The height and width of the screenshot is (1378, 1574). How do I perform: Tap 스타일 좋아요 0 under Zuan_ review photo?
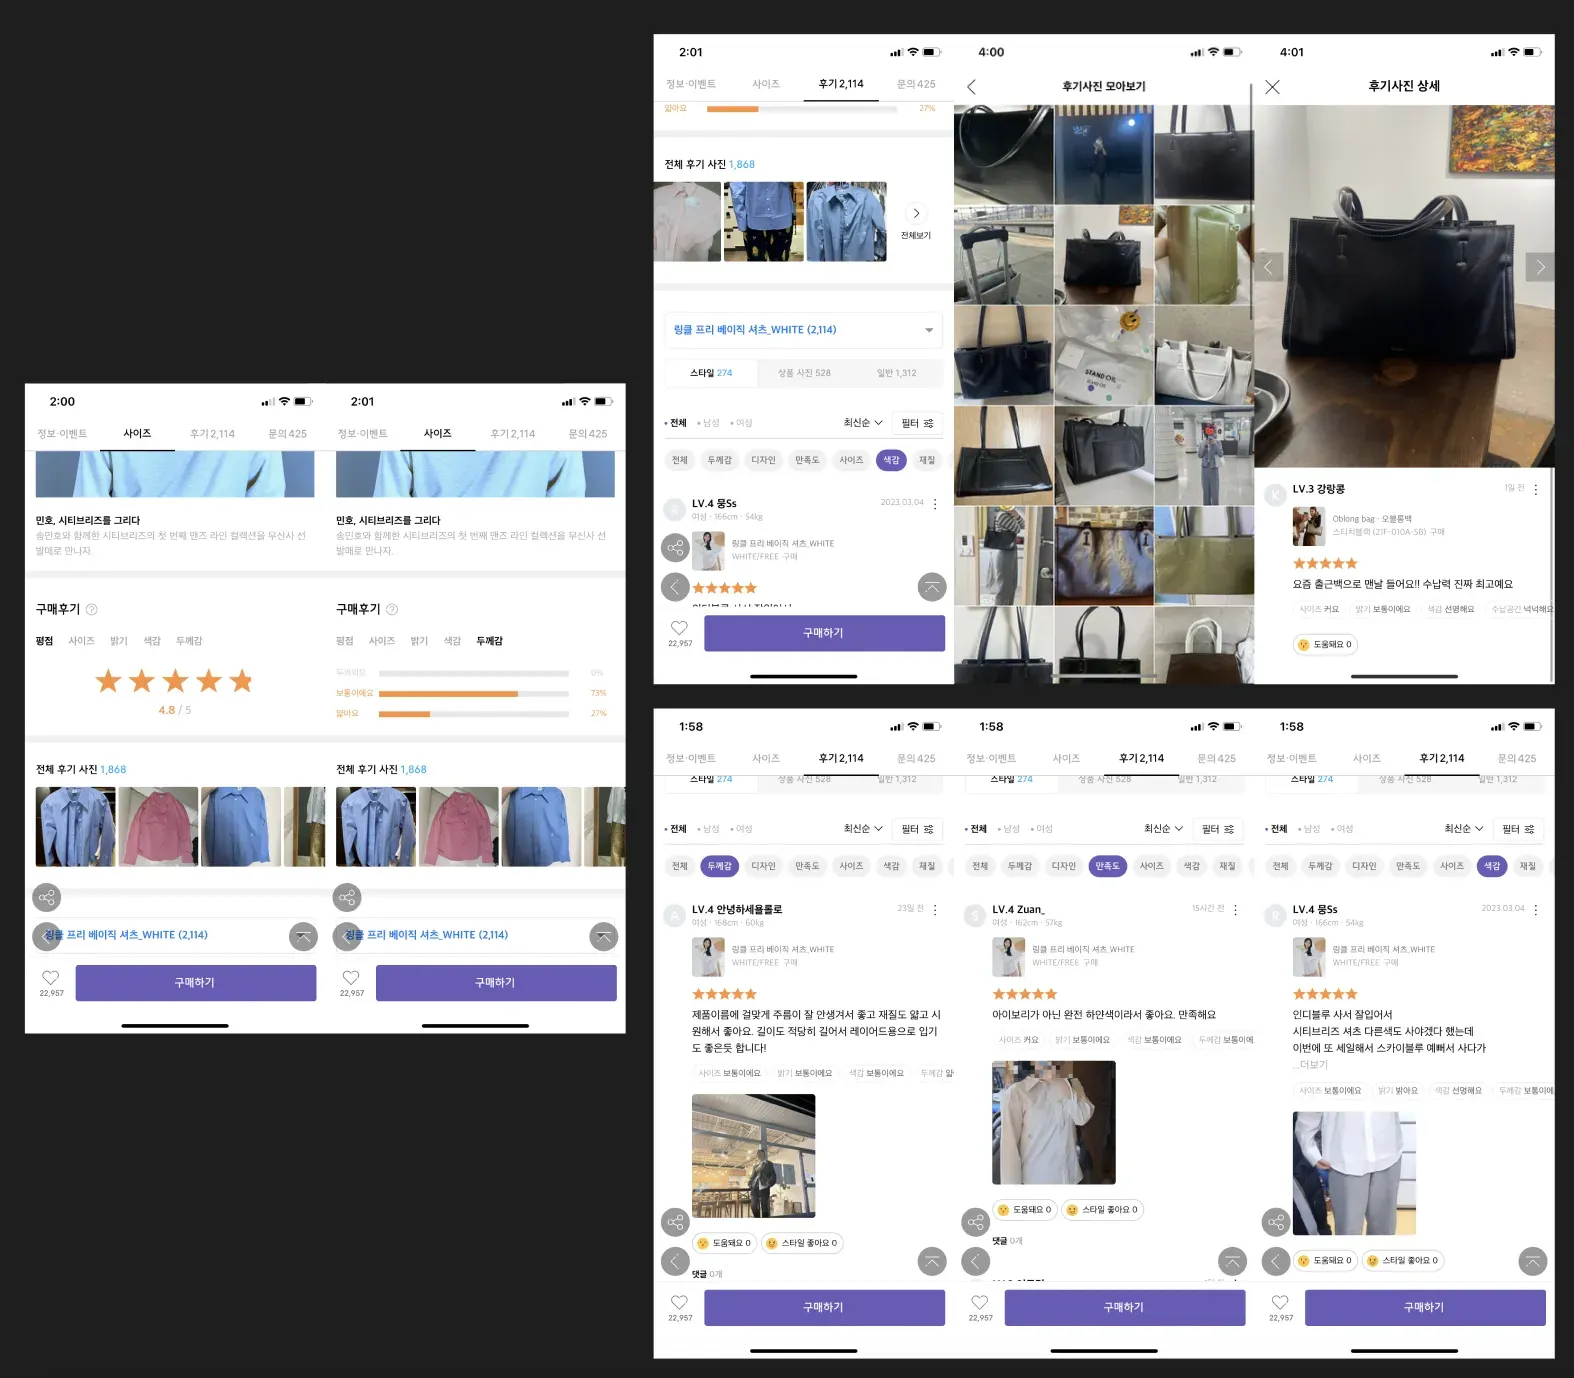[x=1102, y=1210]
